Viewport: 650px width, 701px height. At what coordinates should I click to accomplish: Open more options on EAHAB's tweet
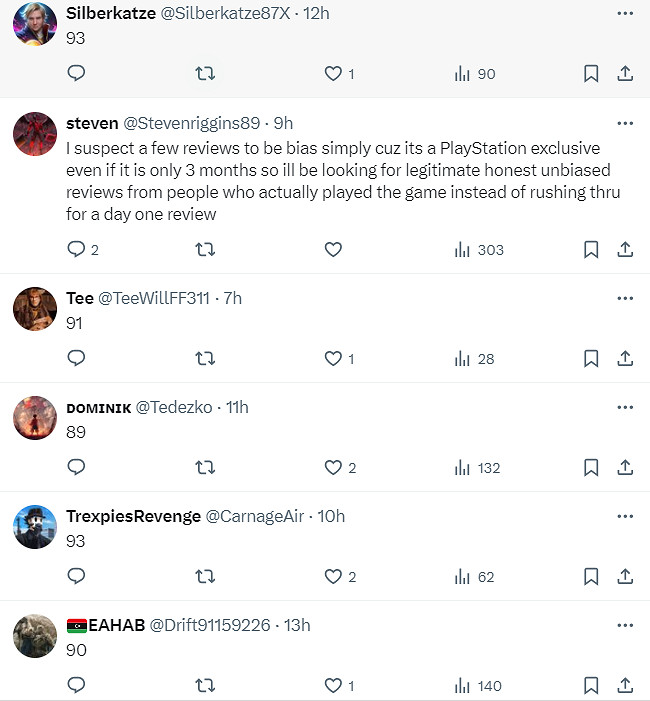click(625, 625)
